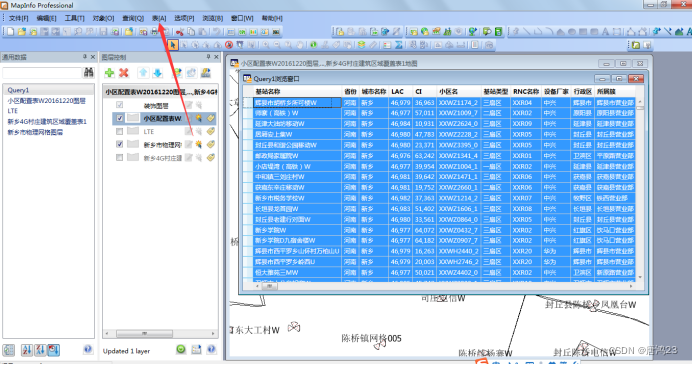
Task: Toggle the 装饰图层 layer visibility checkbox
Action: (119, 105)
